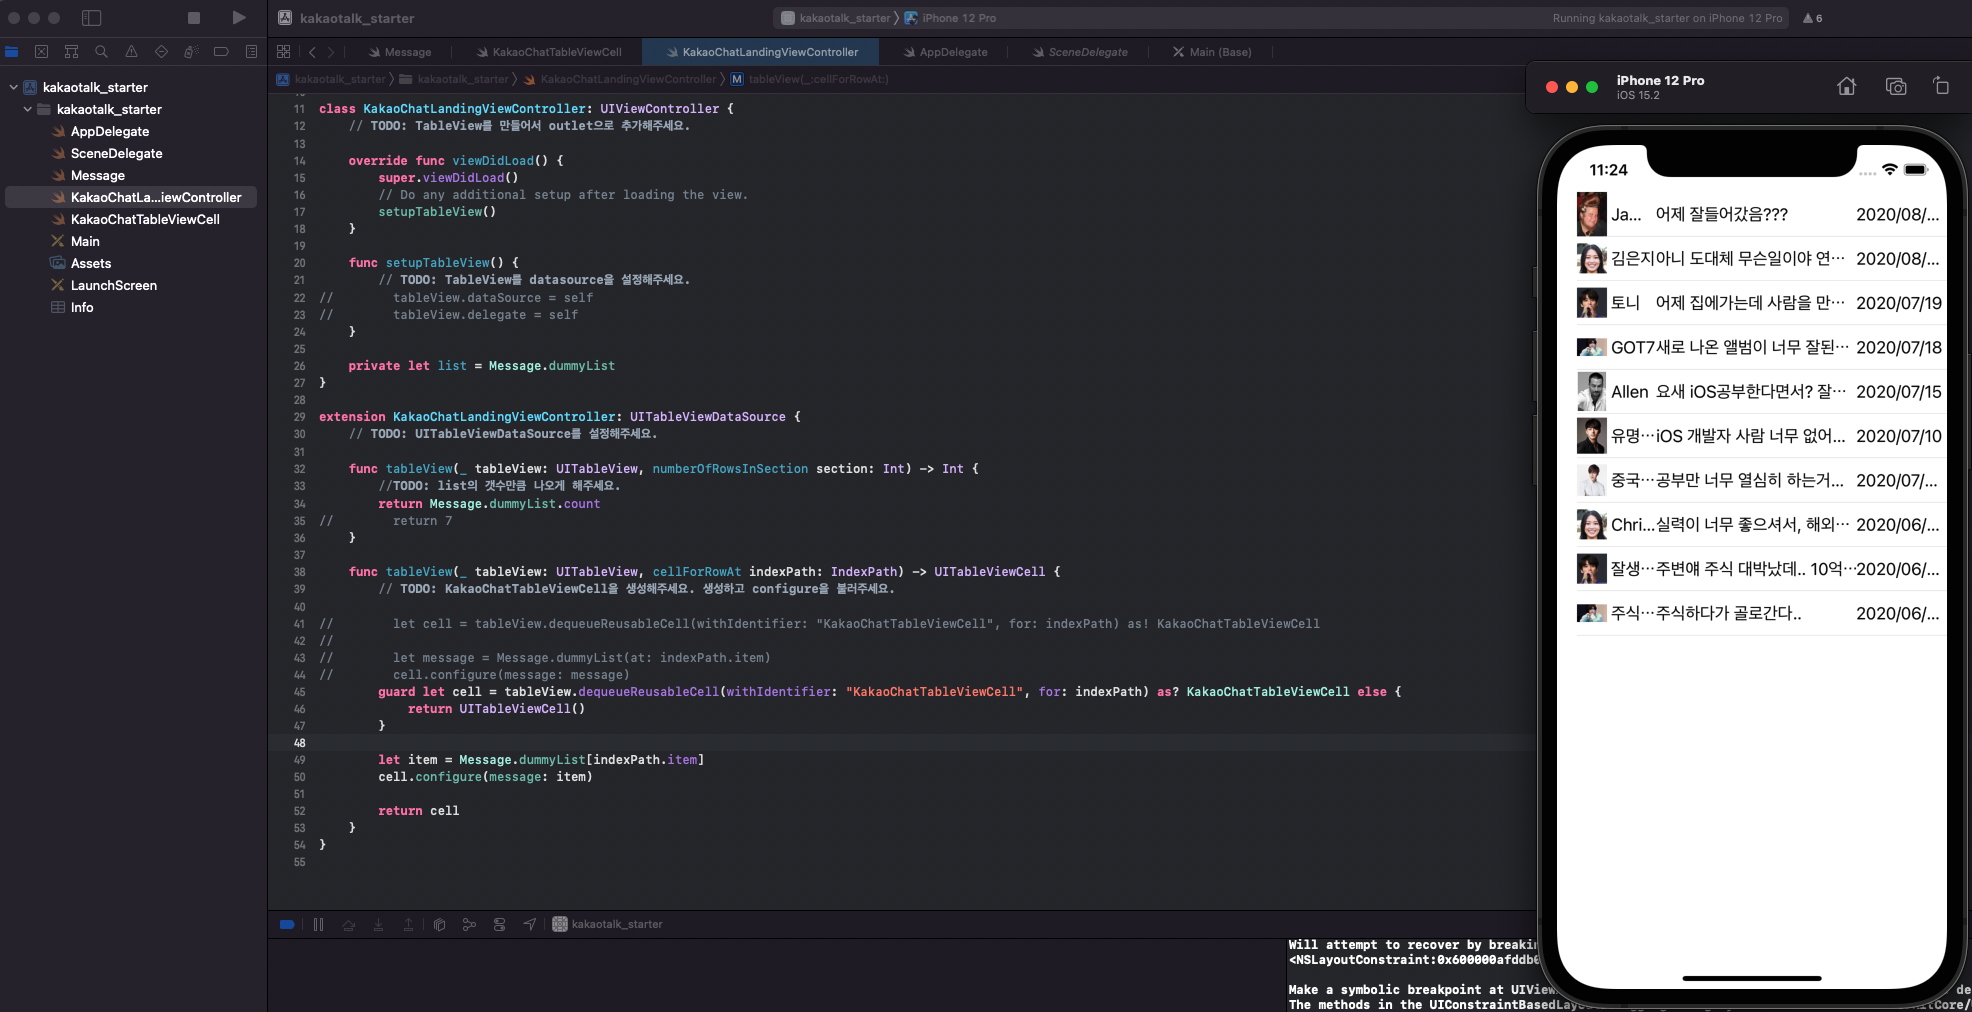The height and width of the screenshot is (1012, 1972).
Task: Open the Project navigator folder icon
Action: pyautogui.click(x=12, y=52)
